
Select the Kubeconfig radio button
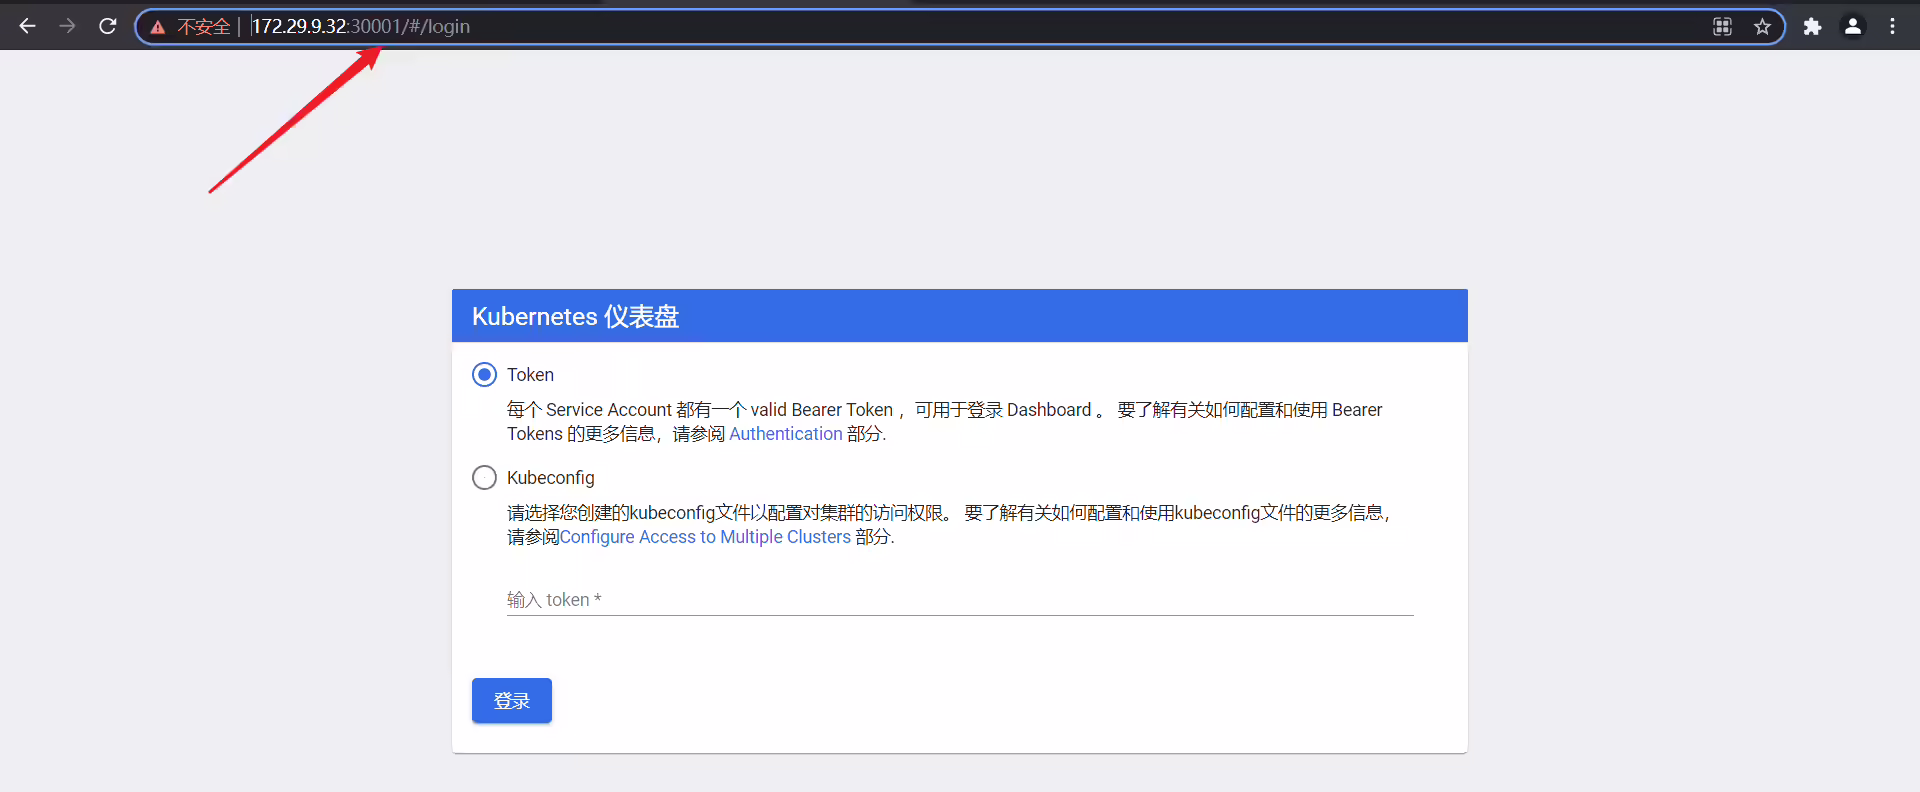coord(484,478)
